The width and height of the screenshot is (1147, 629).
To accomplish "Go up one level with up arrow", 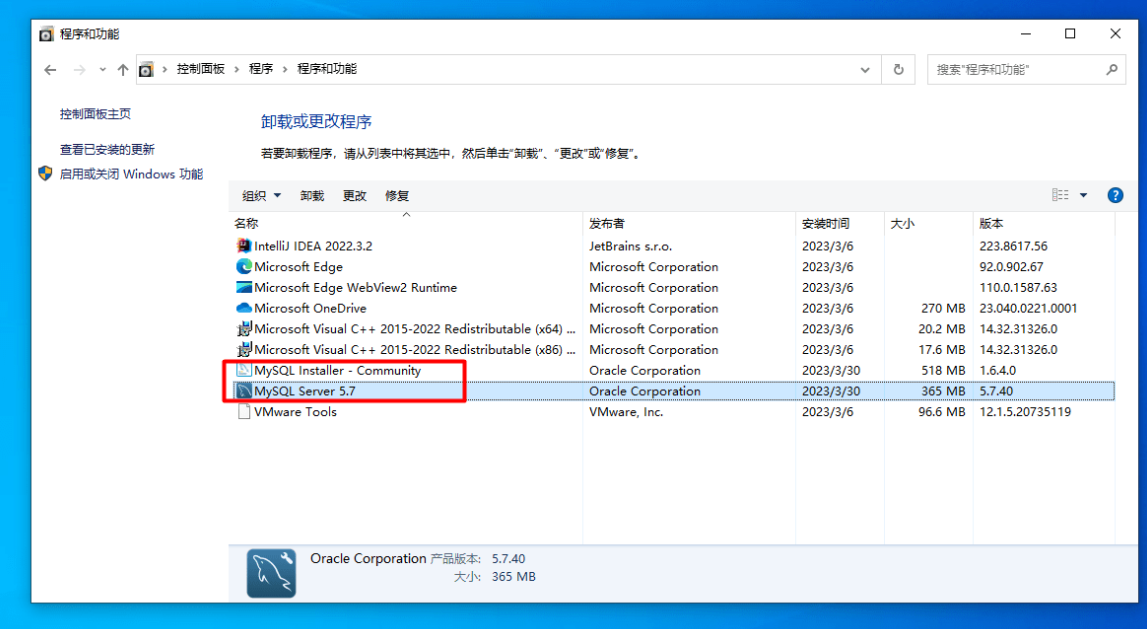I will [123, 69].
